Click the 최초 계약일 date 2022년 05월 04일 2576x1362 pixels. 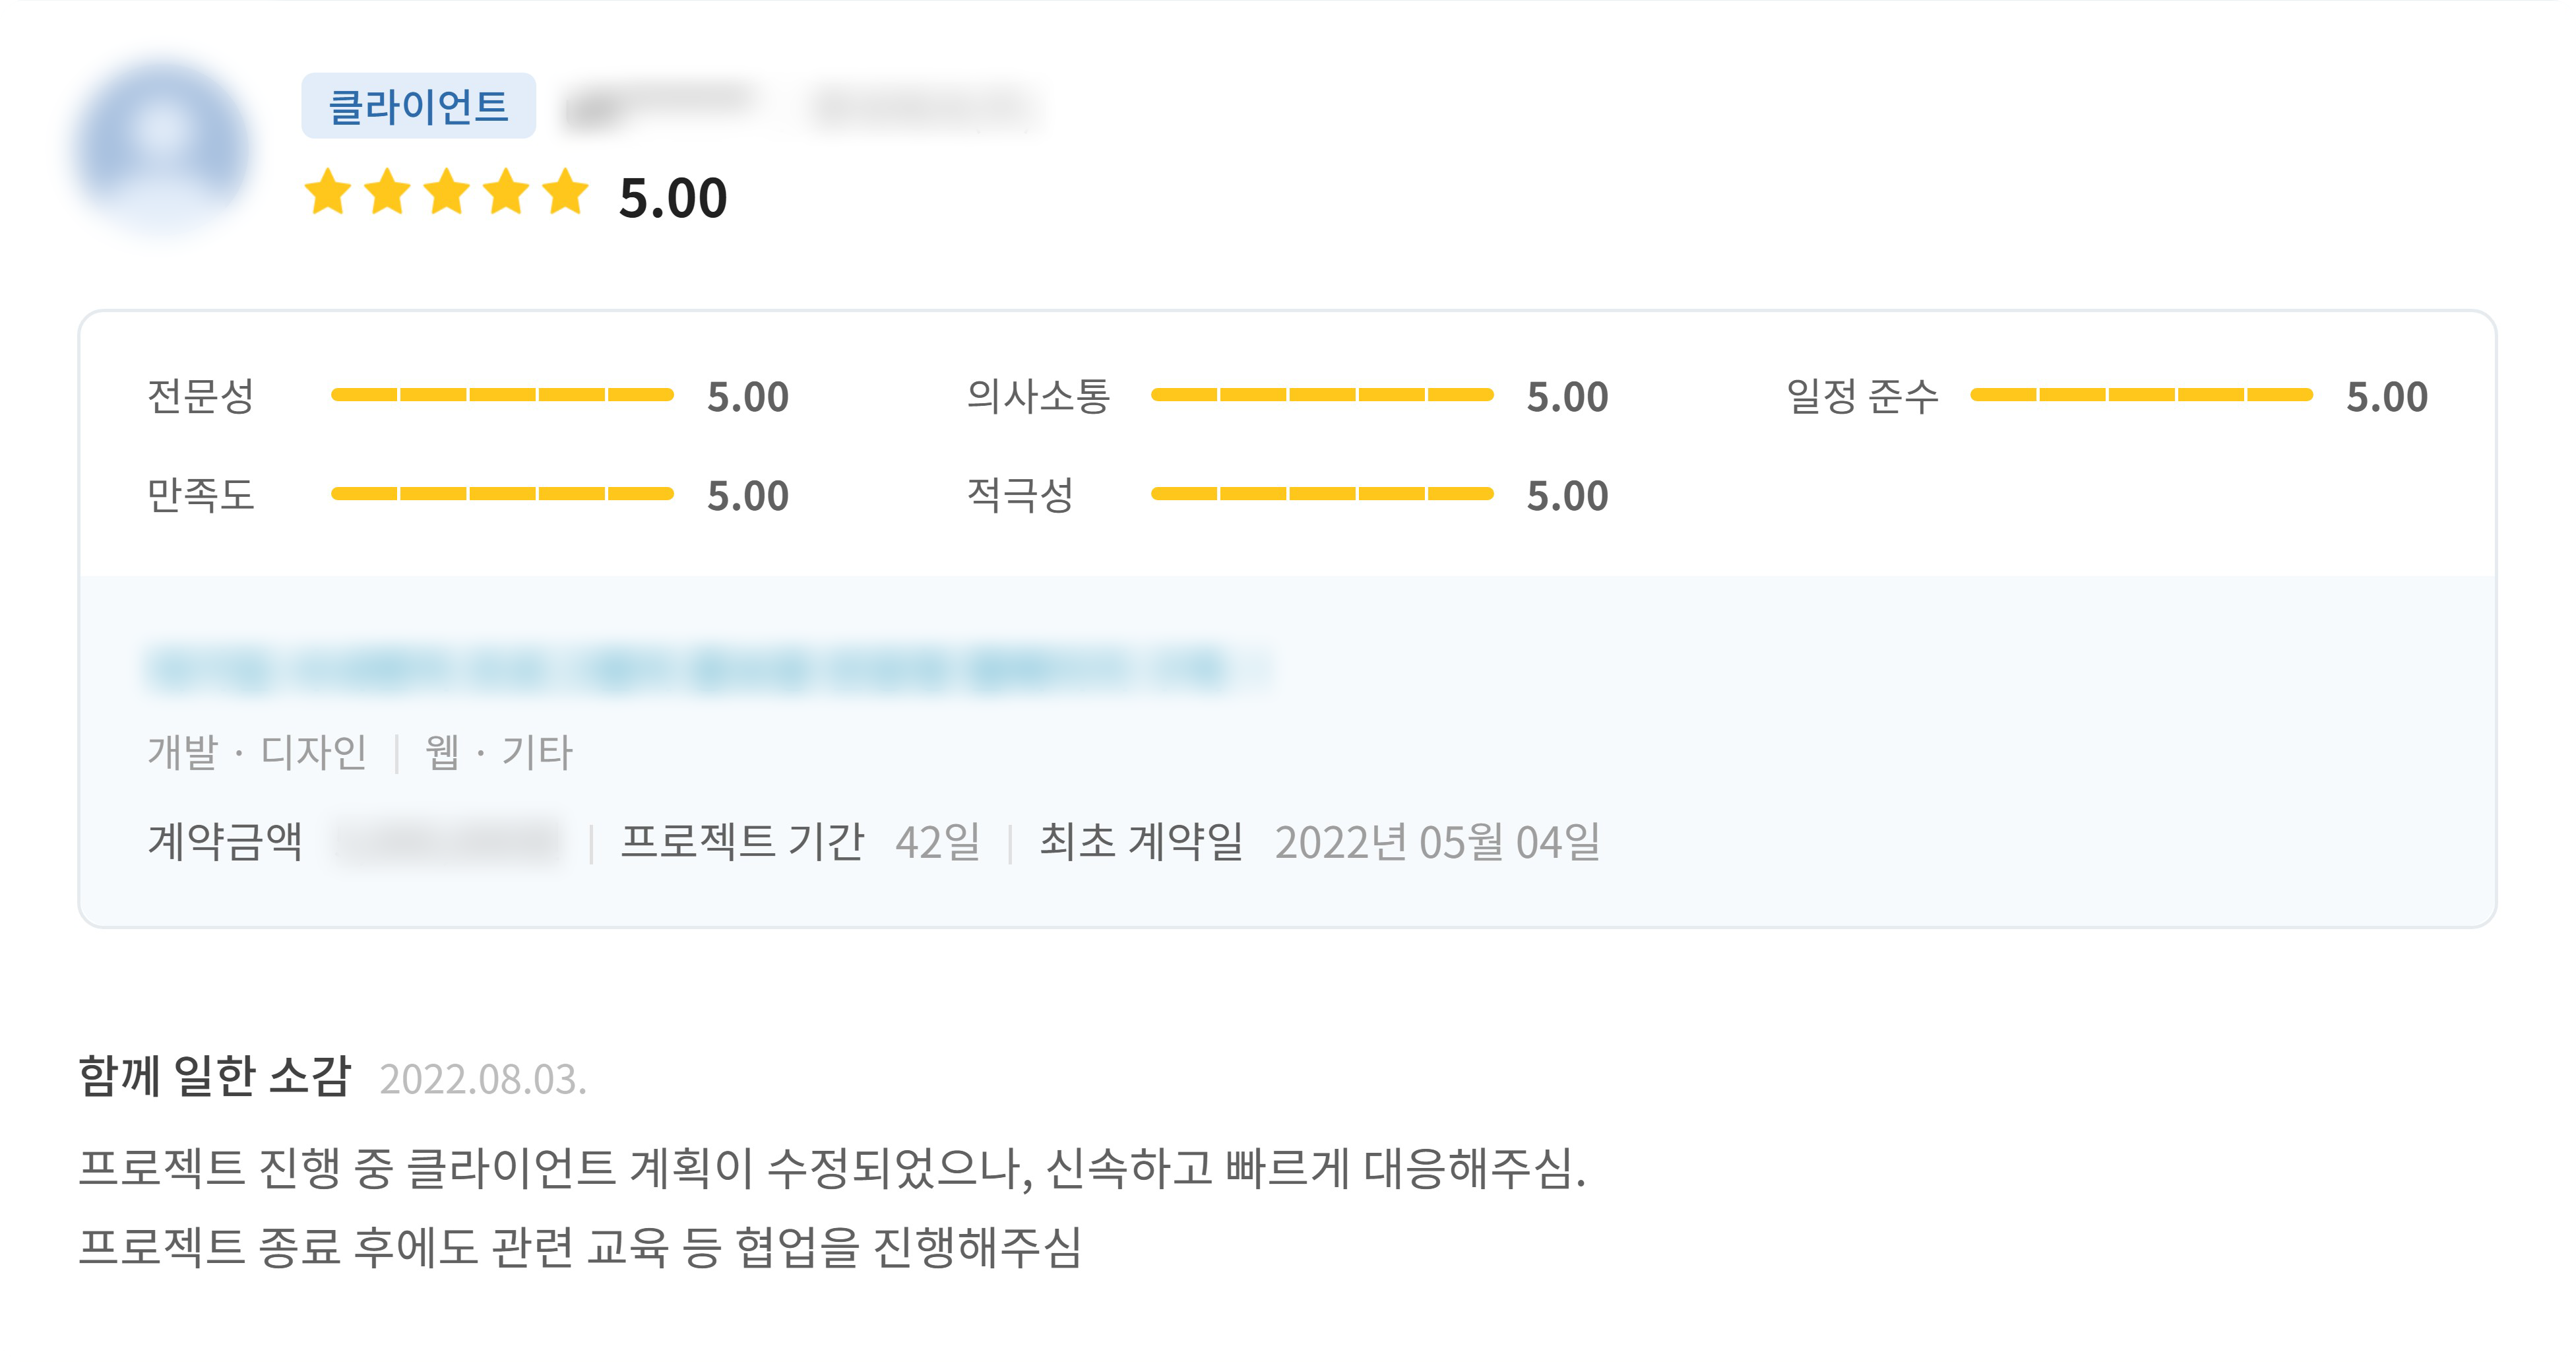click(1437, 842)
